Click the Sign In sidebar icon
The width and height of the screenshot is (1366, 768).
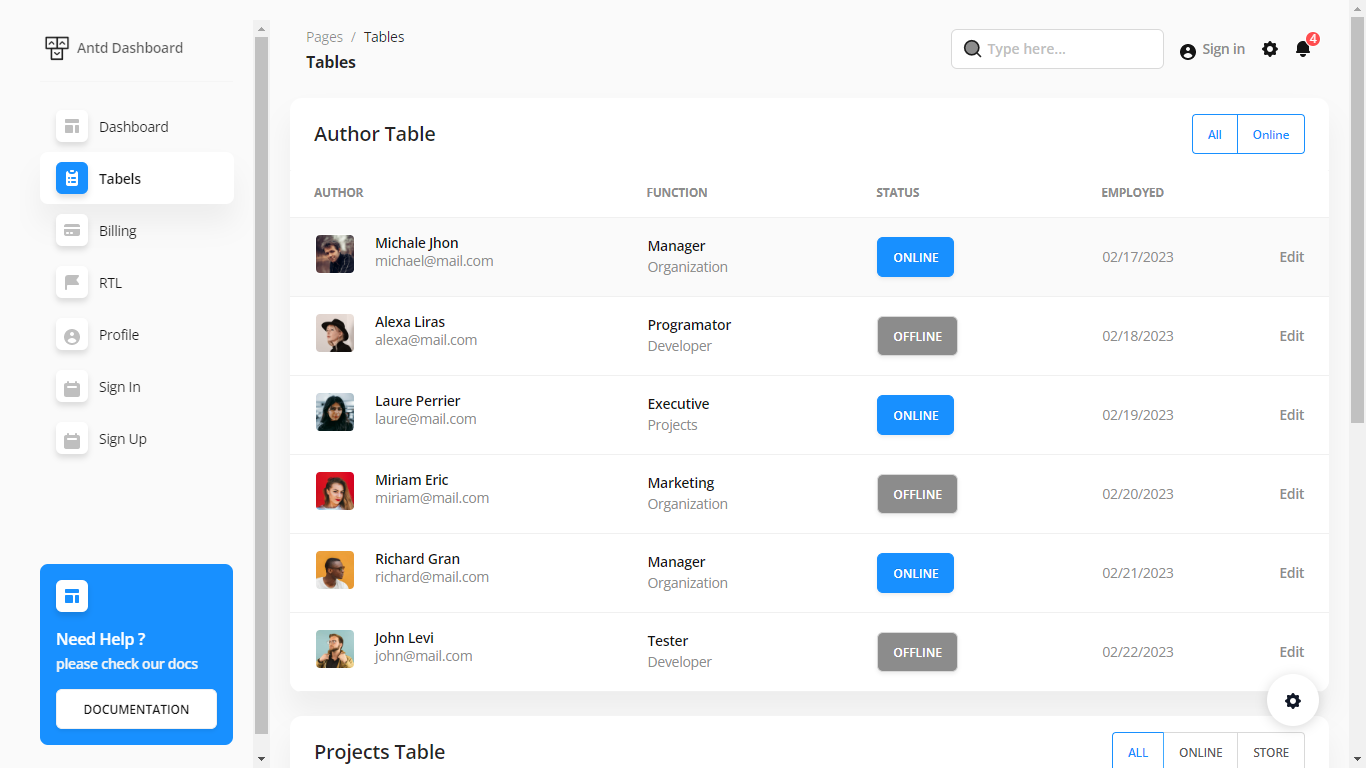[x=72, y=387]
